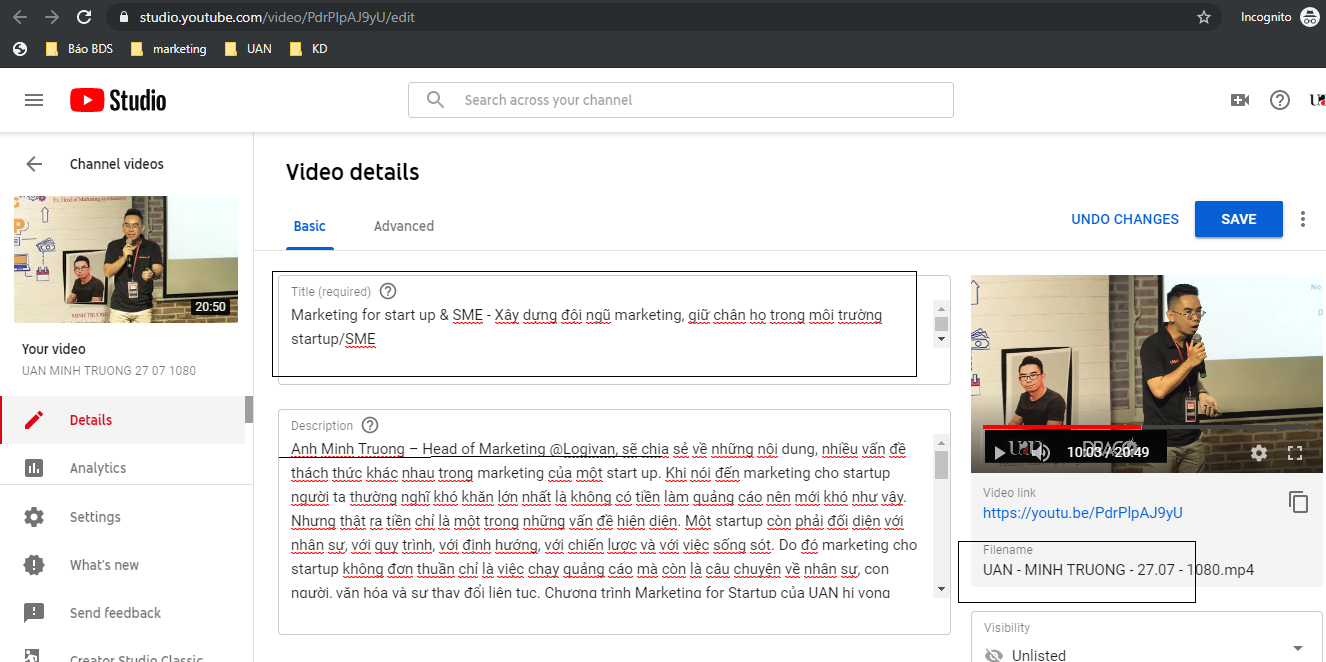Click the YouTube Studio logo

(x=118, y=100)
